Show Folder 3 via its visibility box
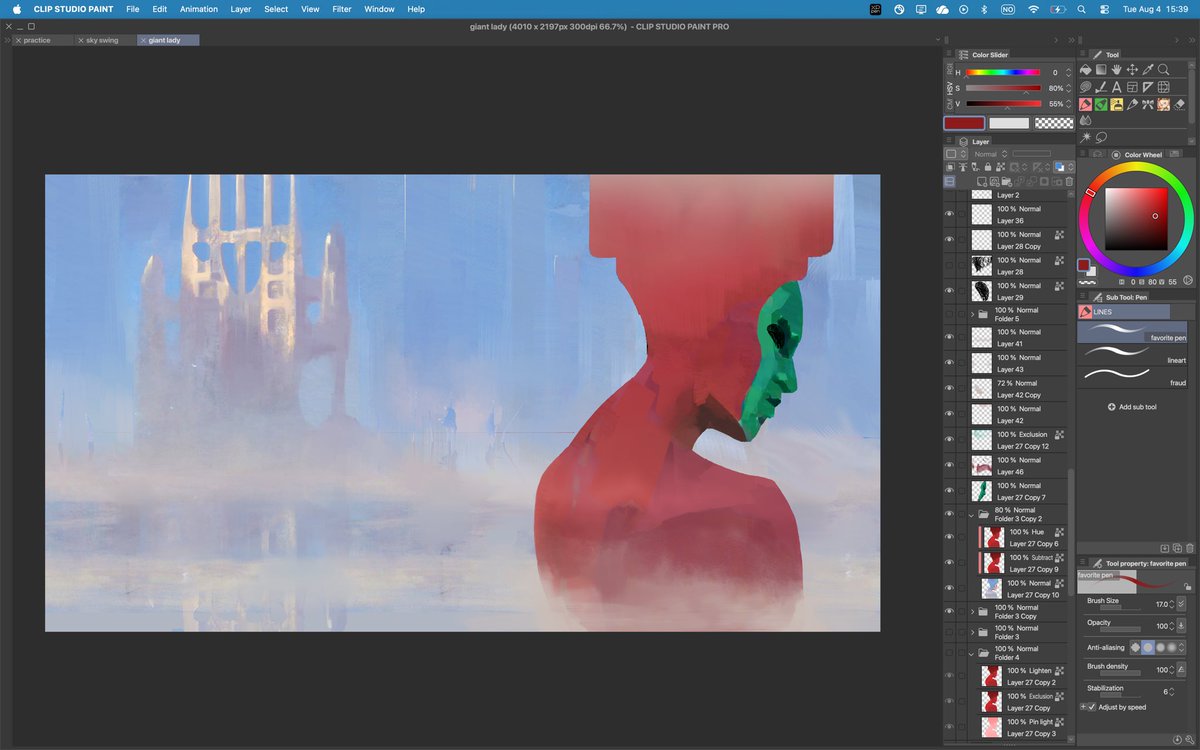This screenshot has width=1200, height=750. tap(950, 632)
